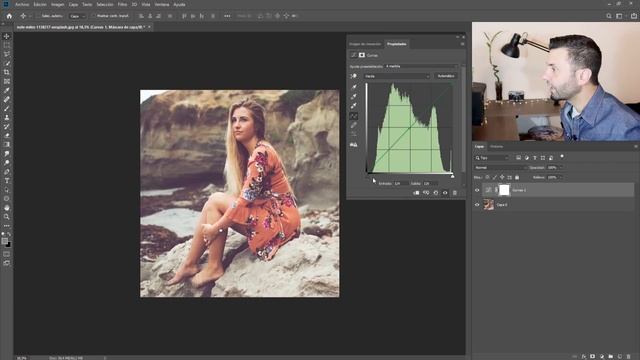Click the Automático button in Curves
Screen dimensions: 640x360
pyautogui.click(x=446, y=76)
